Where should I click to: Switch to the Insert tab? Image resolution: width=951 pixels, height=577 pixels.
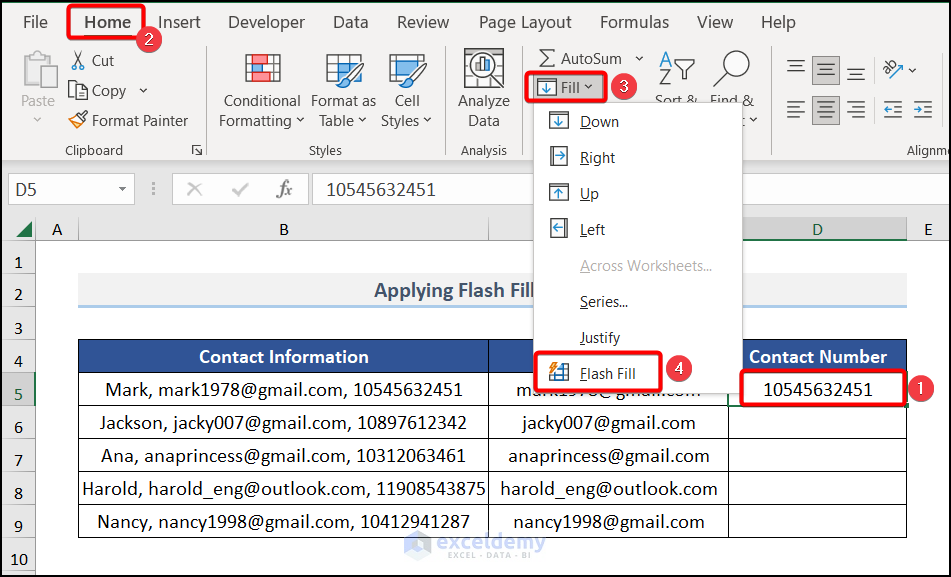click(x=179, y=22)
